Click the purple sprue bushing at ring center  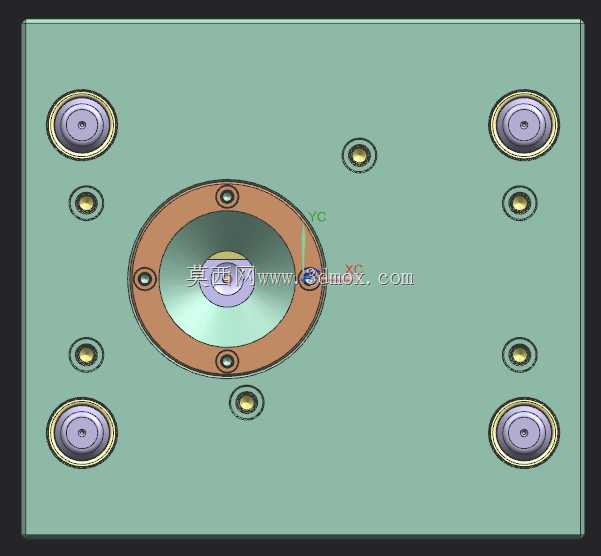(227, 279)
